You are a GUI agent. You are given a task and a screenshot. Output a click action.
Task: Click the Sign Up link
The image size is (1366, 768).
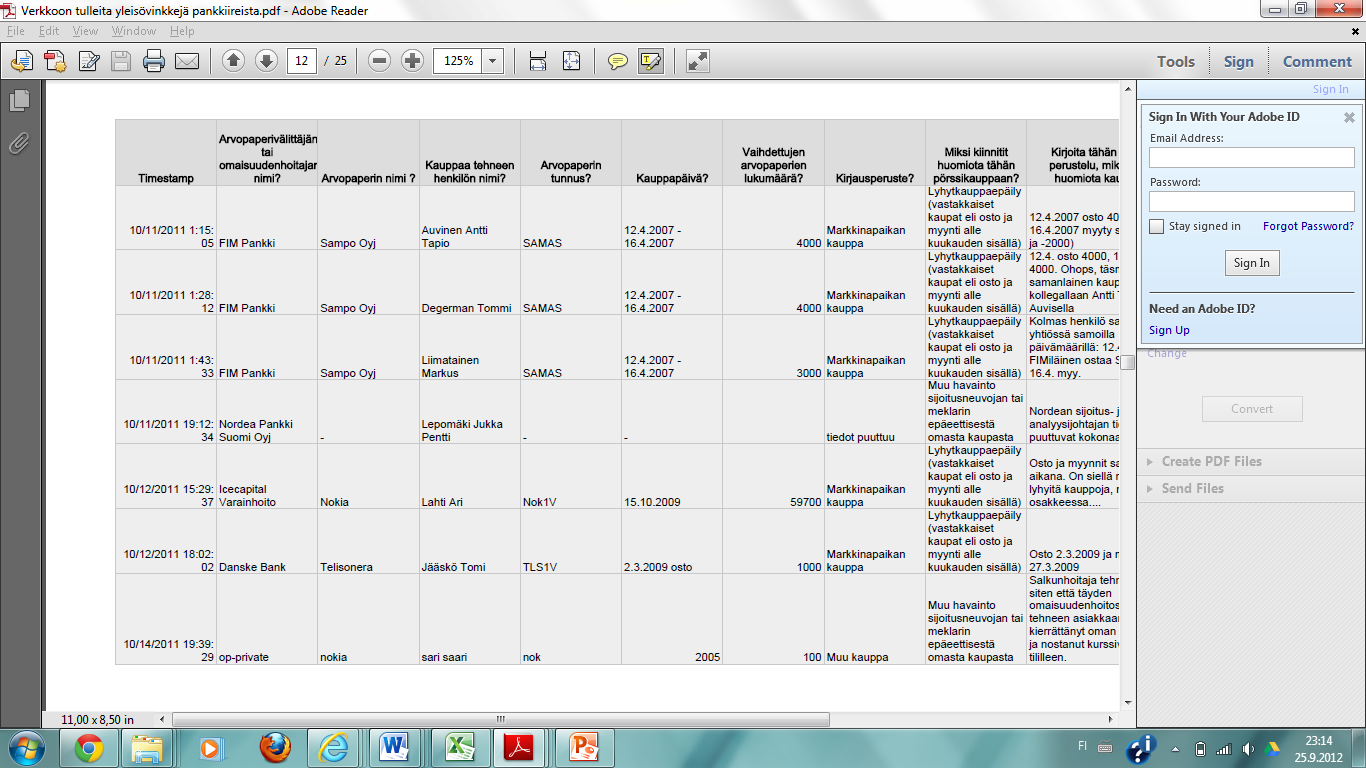pos(1169,330)
